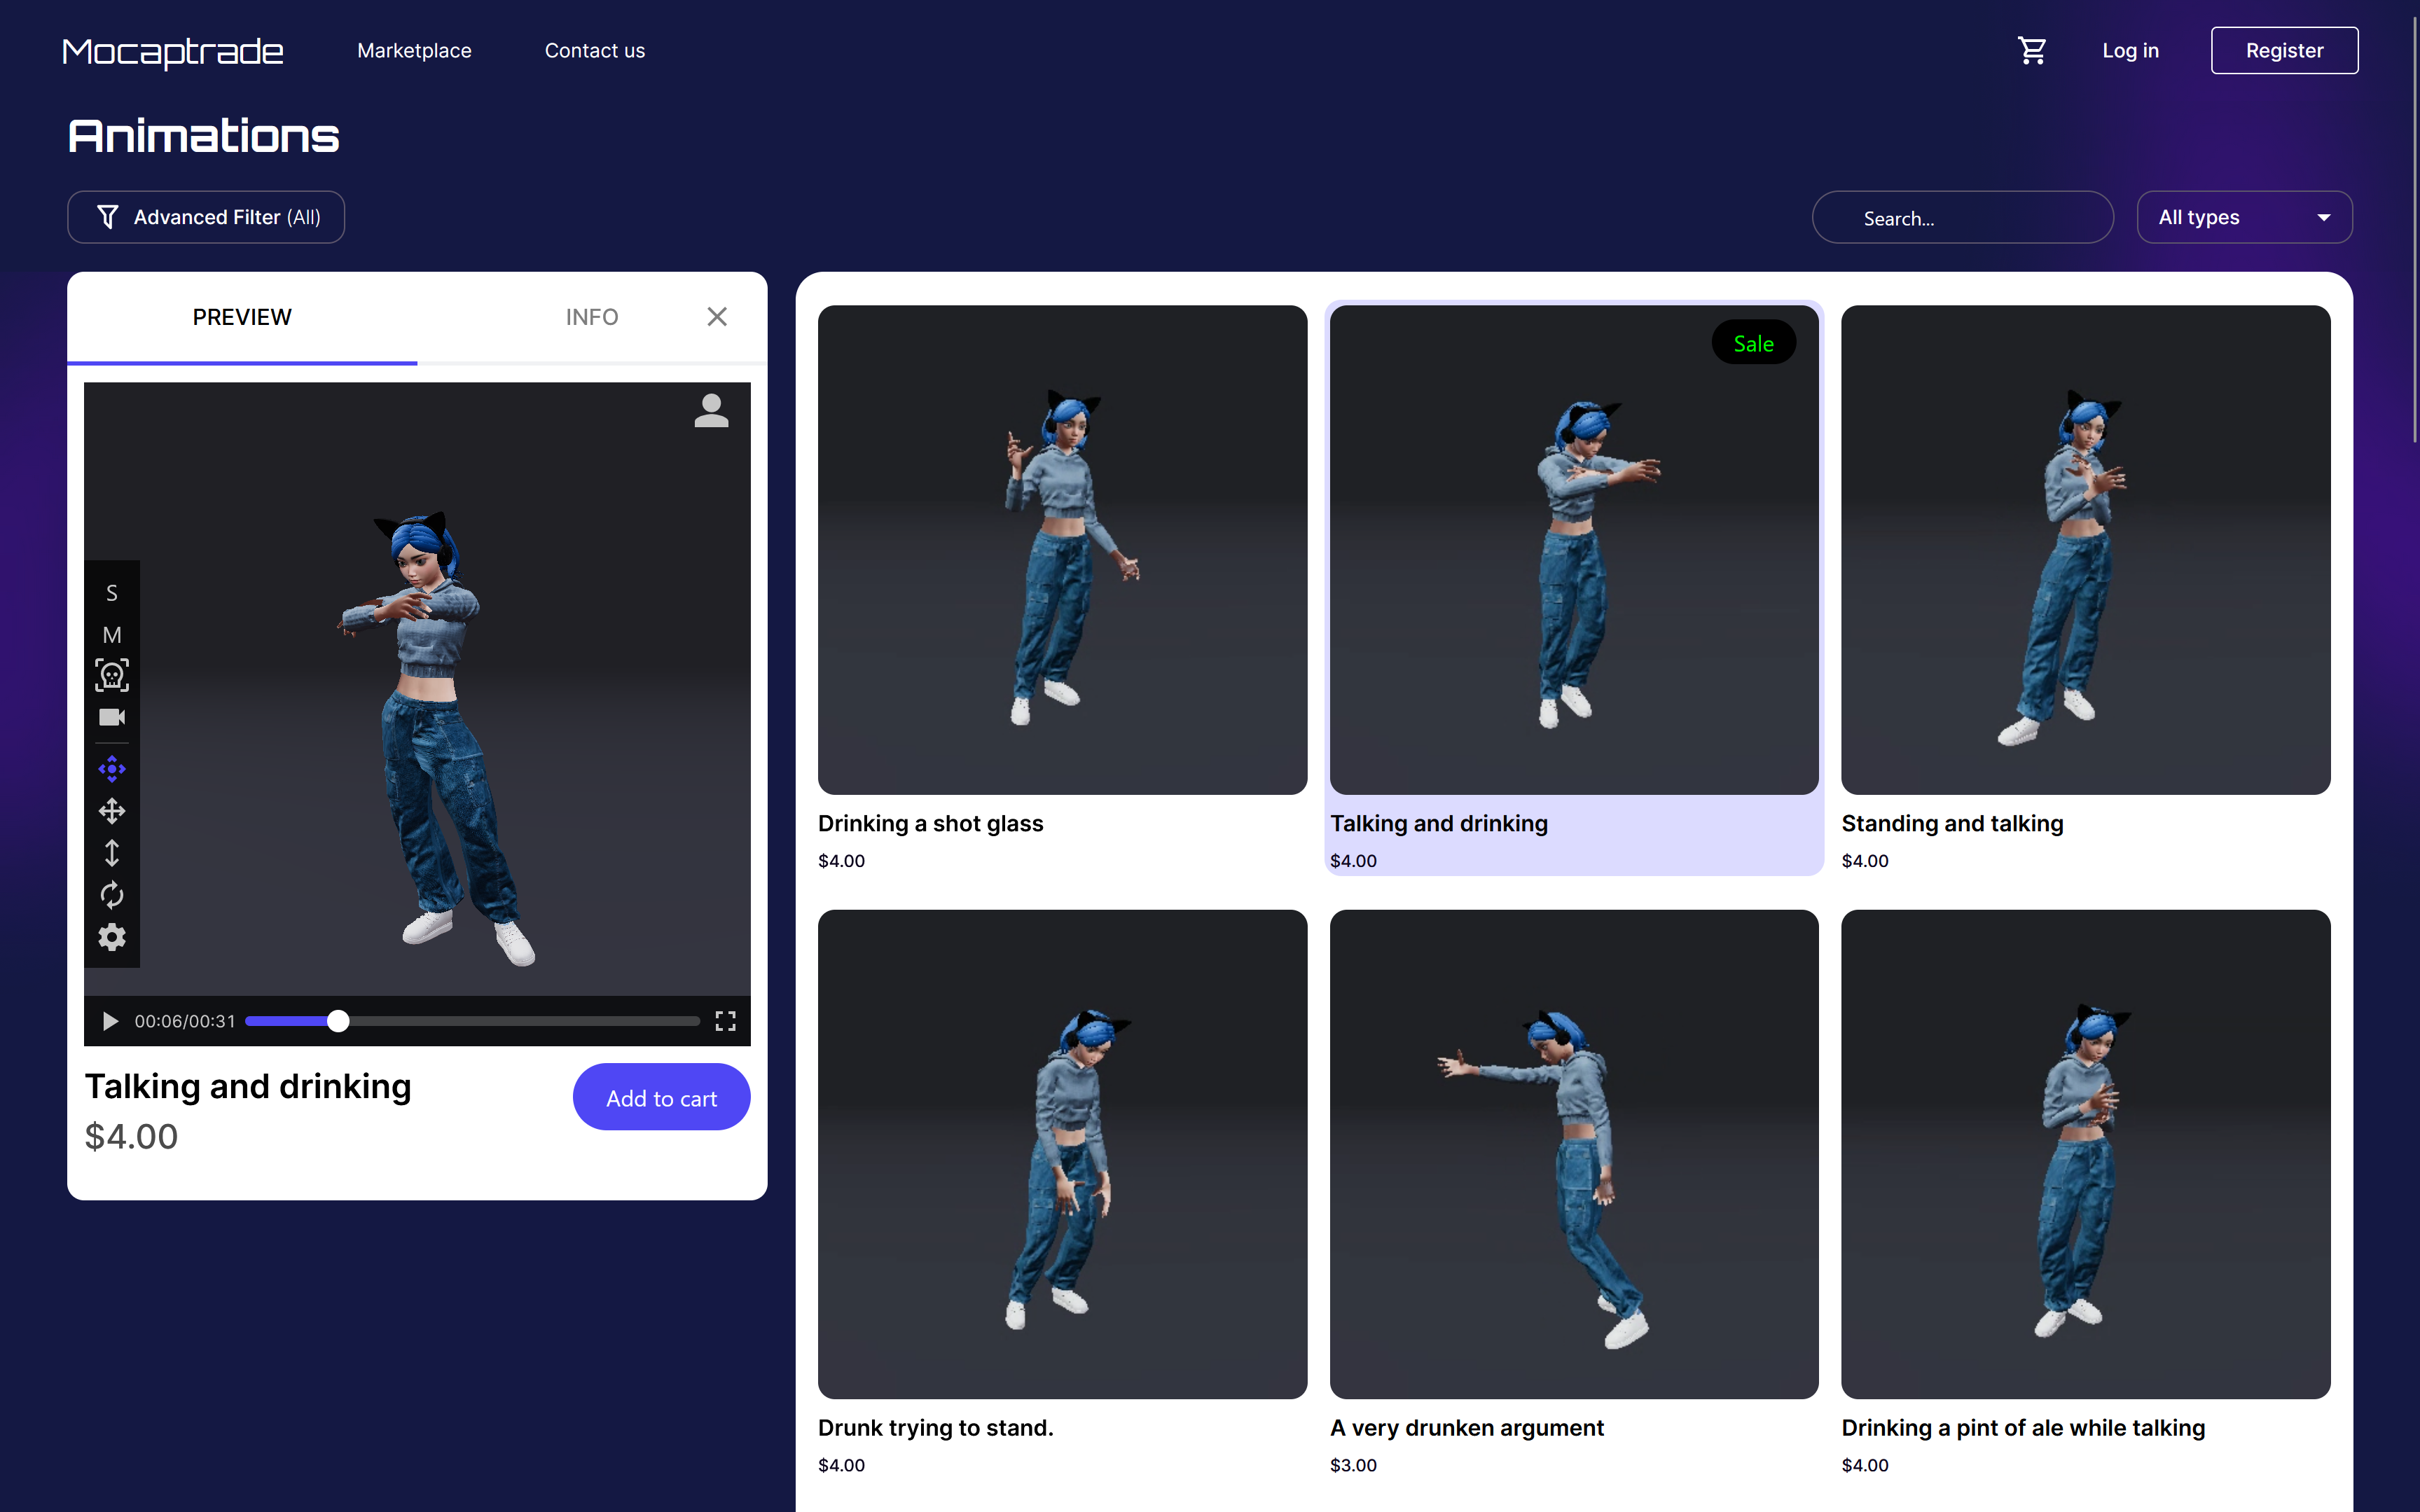
Task: Open Drunk trying to stand thumbnail
Action: coord(1062,1154)
